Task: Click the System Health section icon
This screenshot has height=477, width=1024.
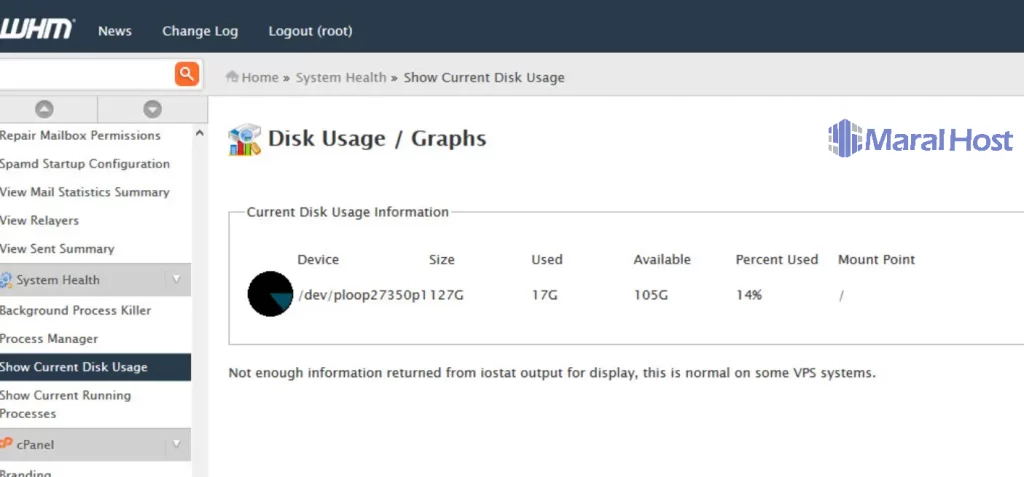Action: pos(7,280)
